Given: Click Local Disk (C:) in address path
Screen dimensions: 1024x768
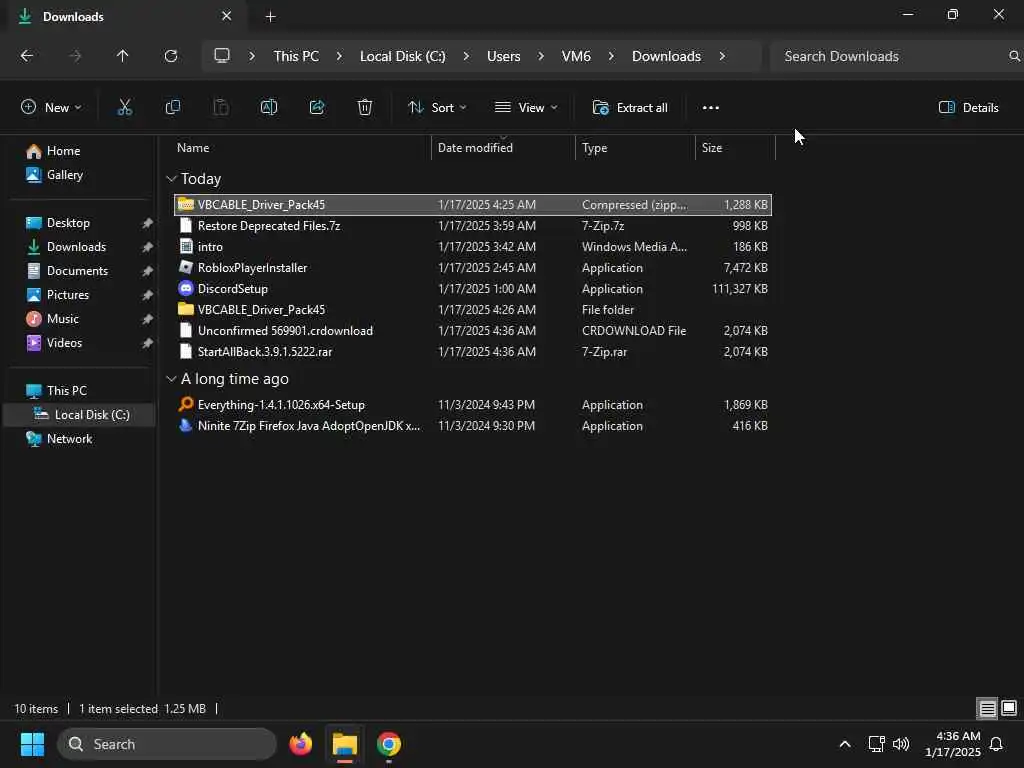Looking at the screenshot, I should (402, 56).
